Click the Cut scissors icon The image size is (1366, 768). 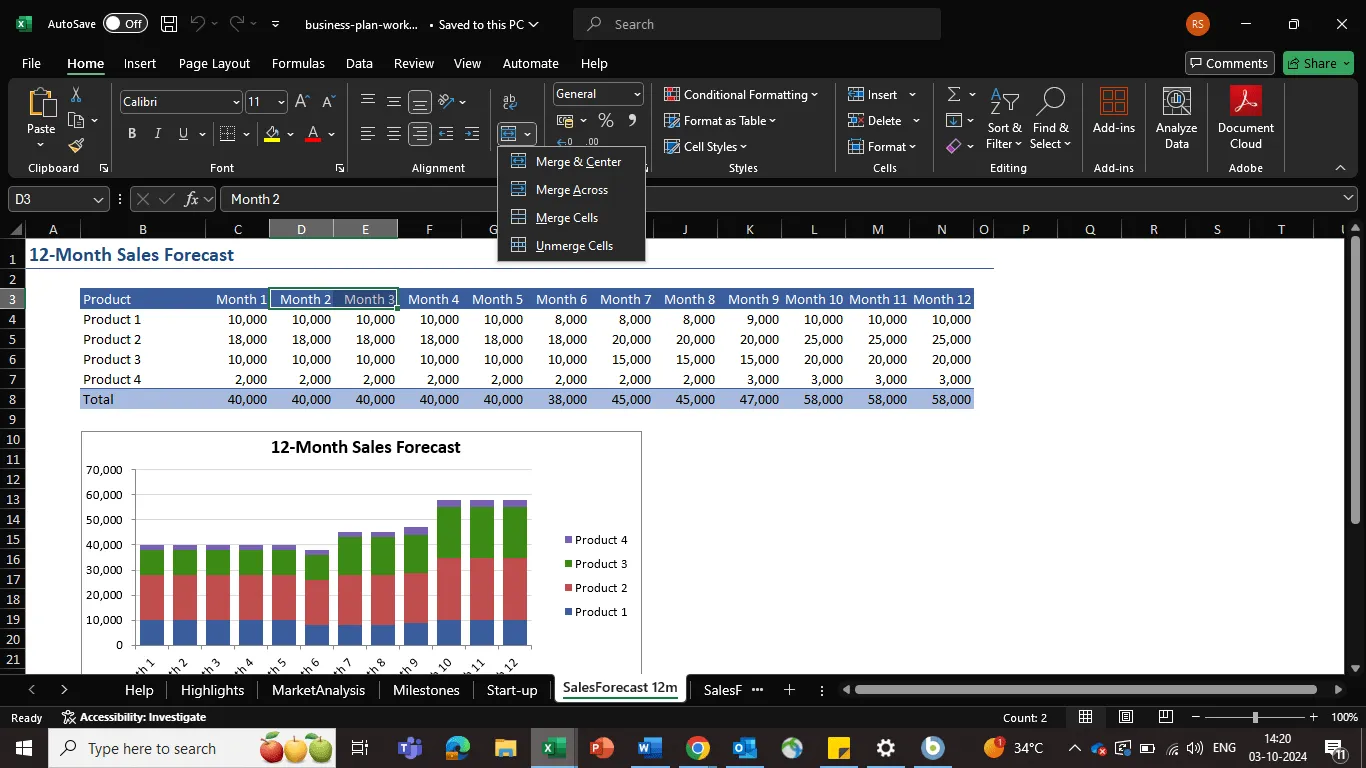[x=76, y=95]
